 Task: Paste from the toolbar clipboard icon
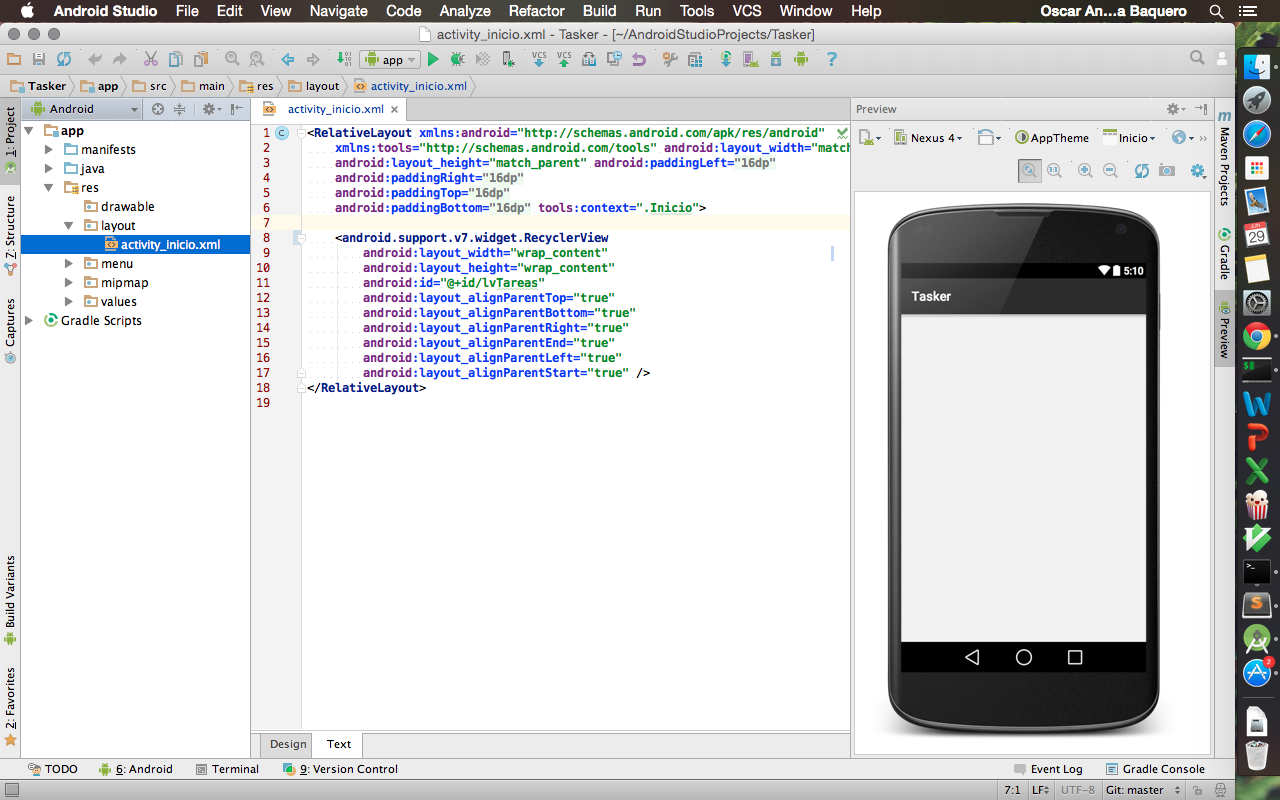click(x=200, y=60)
